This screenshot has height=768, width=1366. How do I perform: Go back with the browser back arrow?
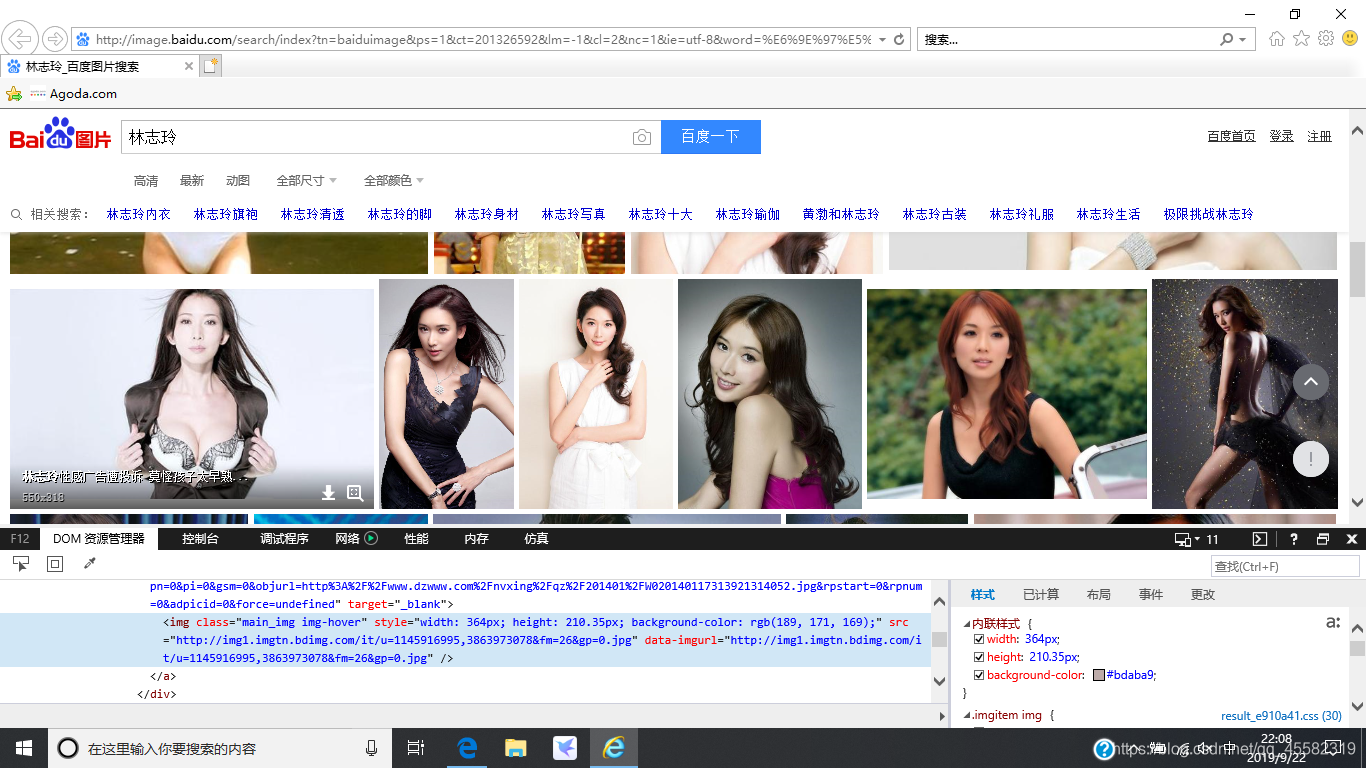(20, 39)
